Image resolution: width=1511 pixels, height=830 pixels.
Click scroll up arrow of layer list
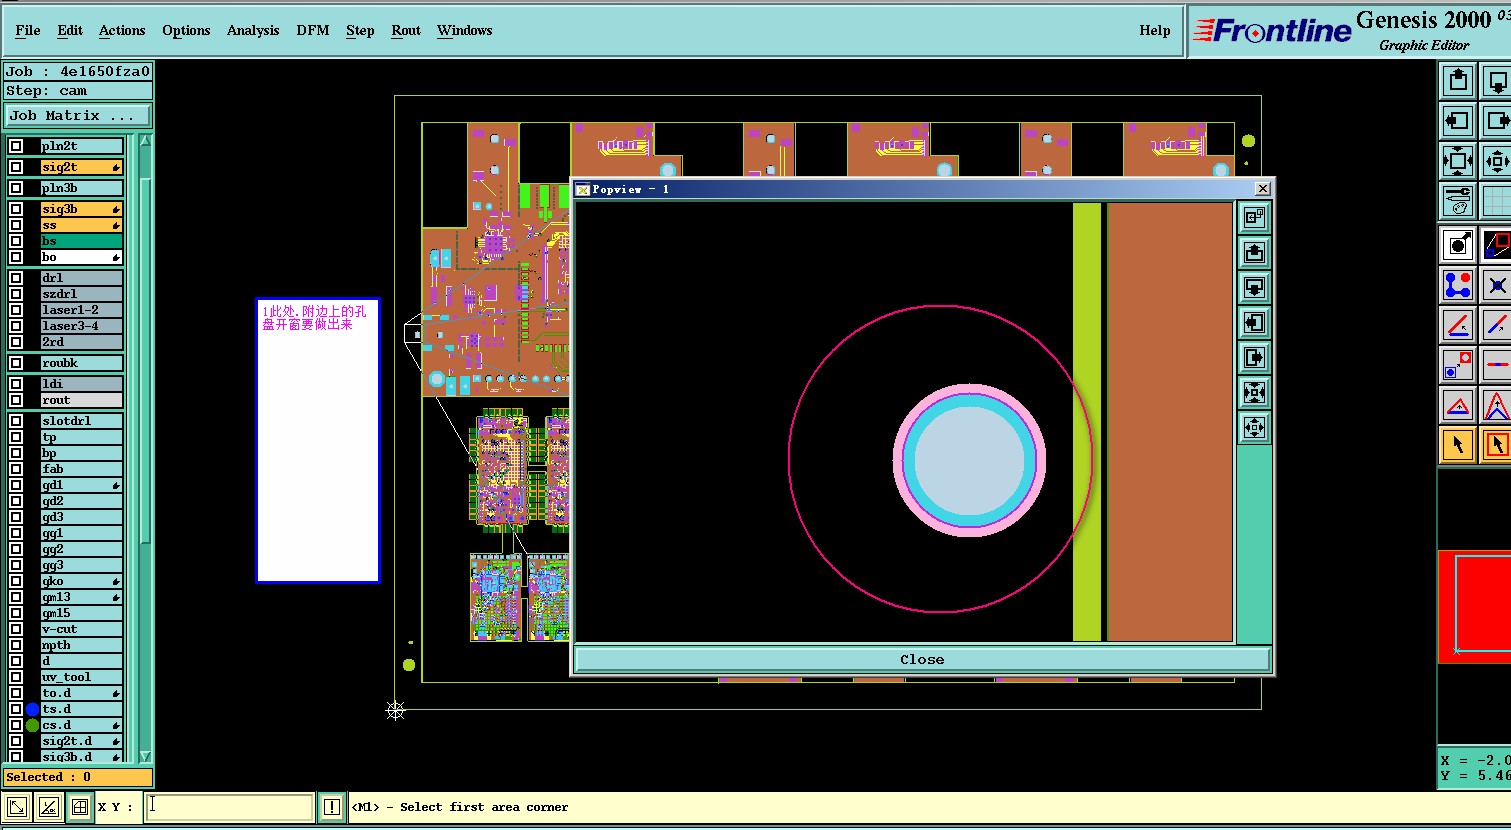145,141
